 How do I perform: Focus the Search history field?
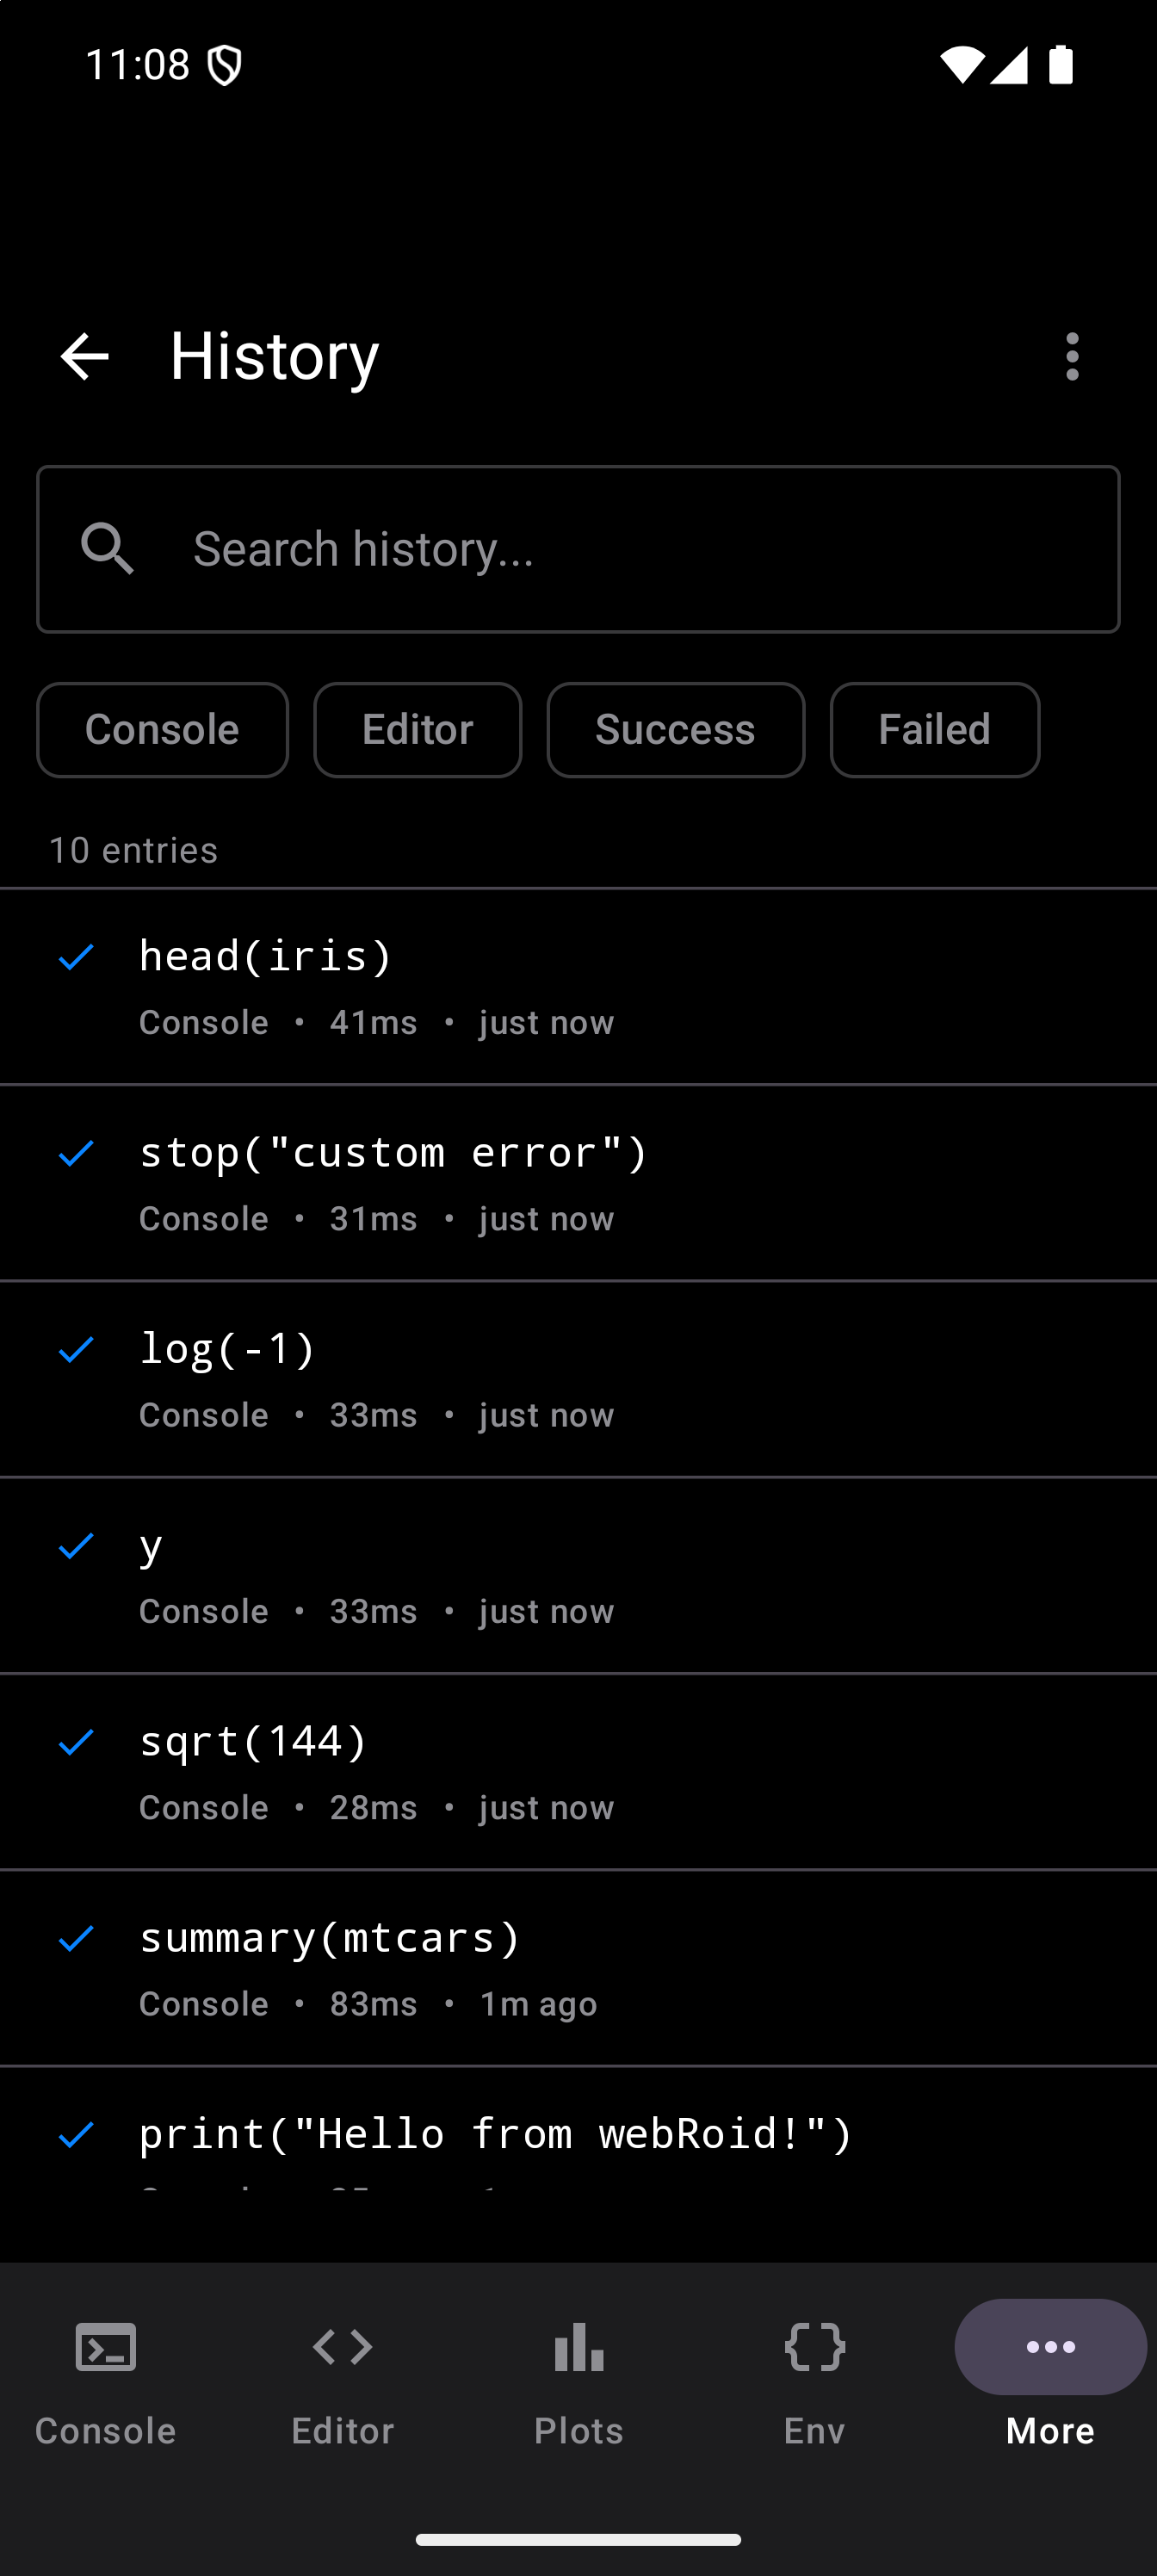pos(640,549)
